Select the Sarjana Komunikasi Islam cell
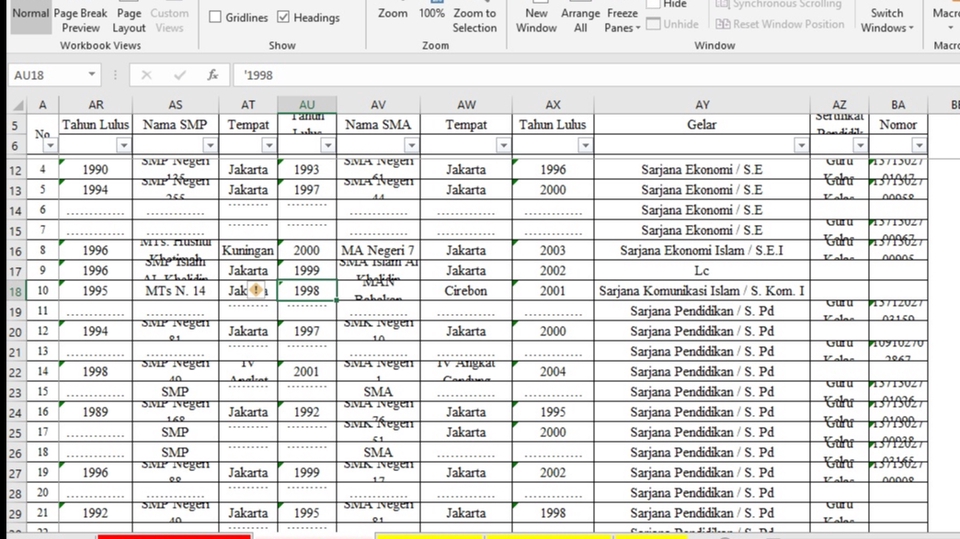The width and height of the screenshot is (960, 539). pyautogui.click(x=702, y=291)
